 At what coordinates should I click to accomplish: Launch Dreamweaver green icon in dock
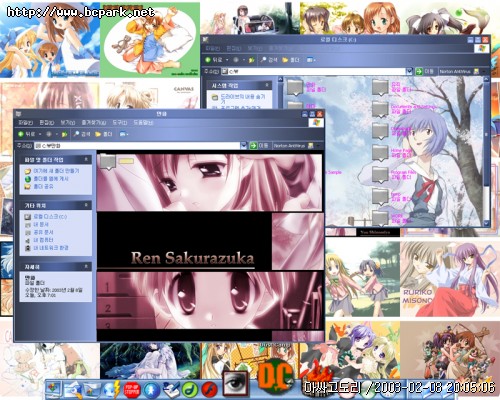pos(190,389)
